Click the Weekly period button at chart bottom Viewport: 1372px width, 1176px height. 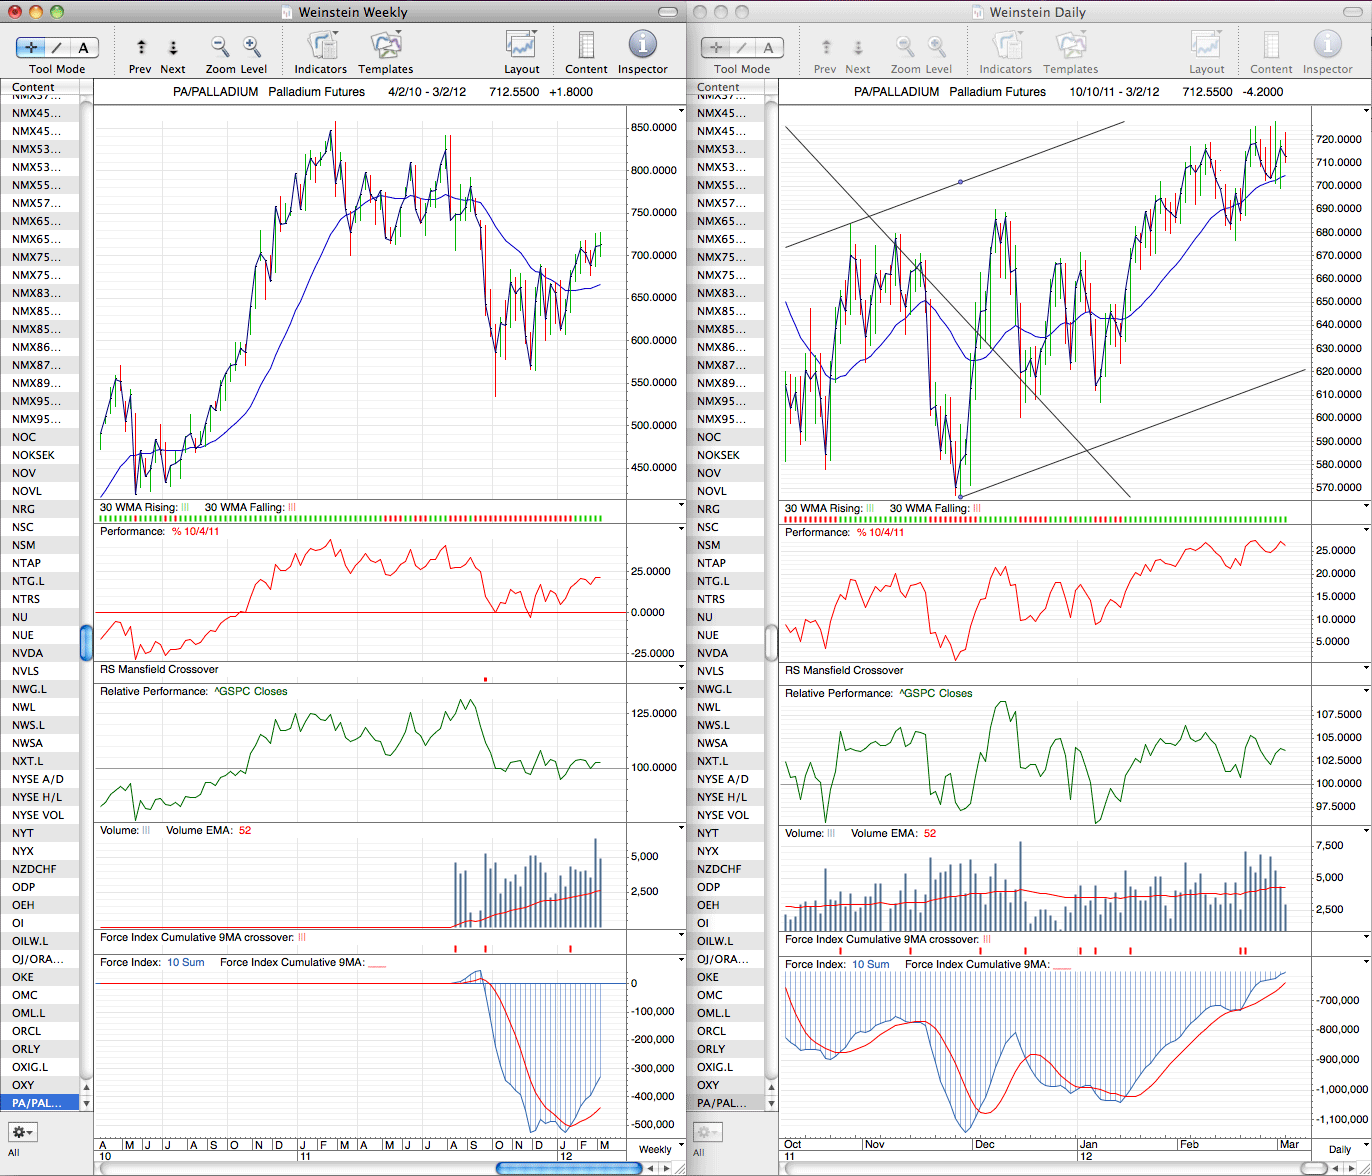pos(656,1149)
